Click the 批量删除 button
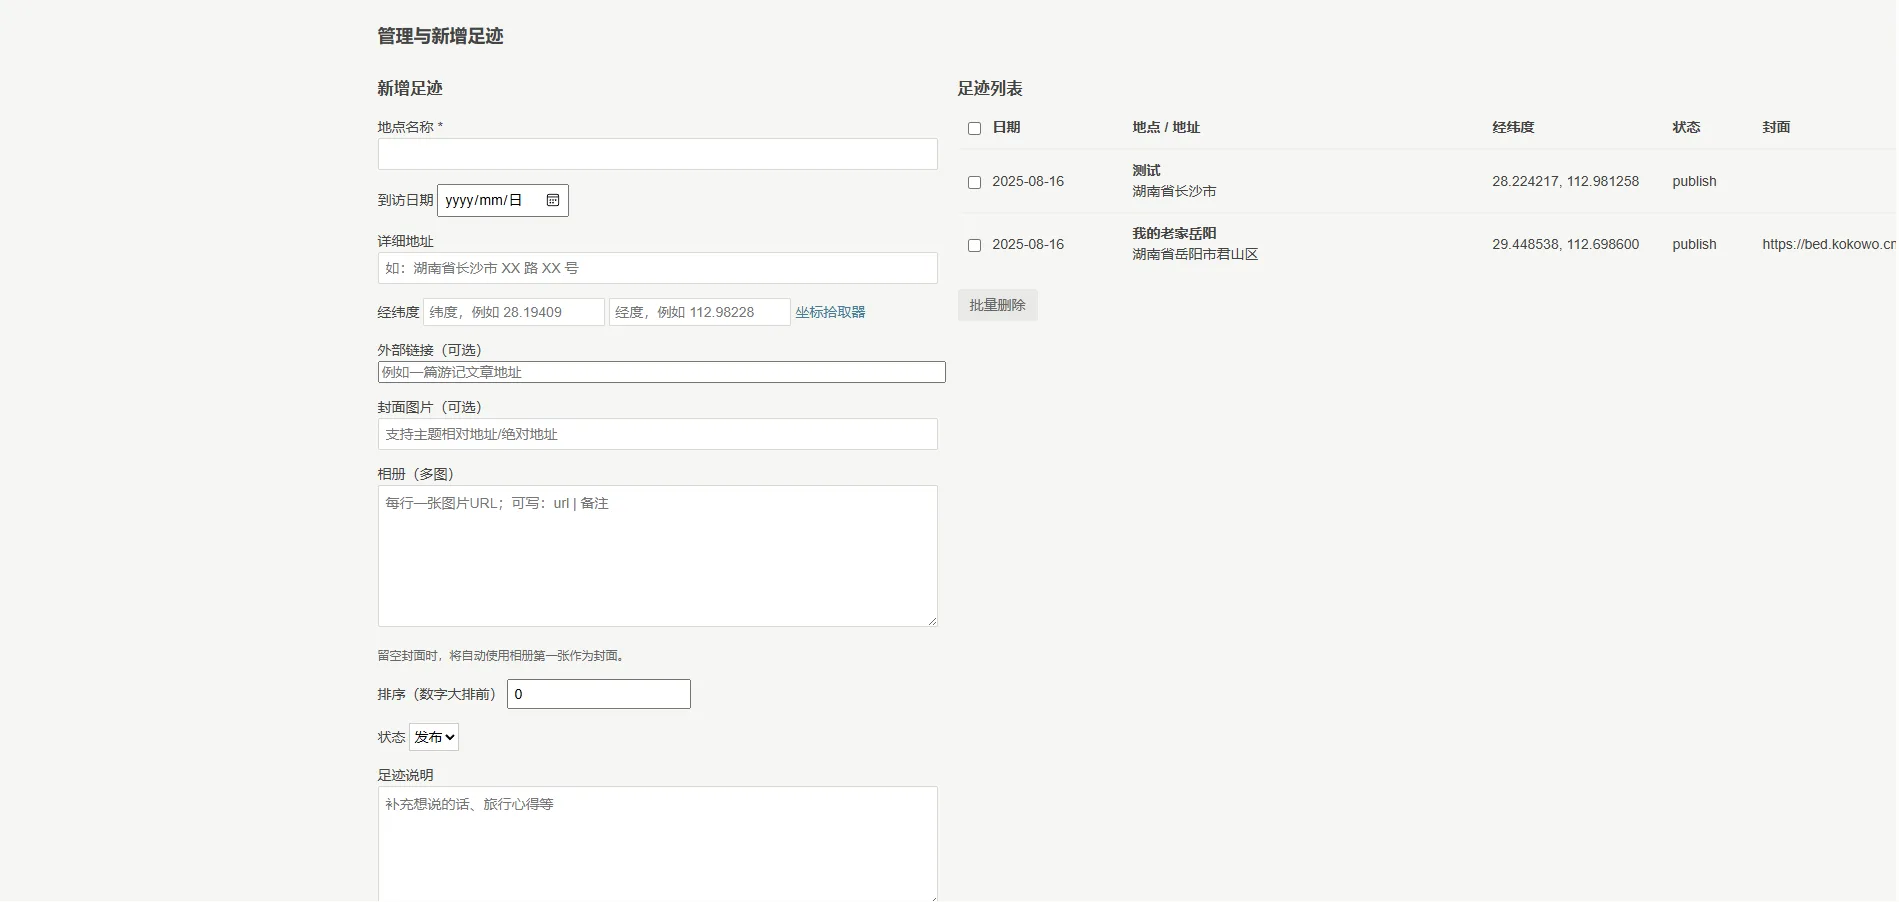Image resolution: width=1899 pixels, height=902 pixels. click(997, 305)
